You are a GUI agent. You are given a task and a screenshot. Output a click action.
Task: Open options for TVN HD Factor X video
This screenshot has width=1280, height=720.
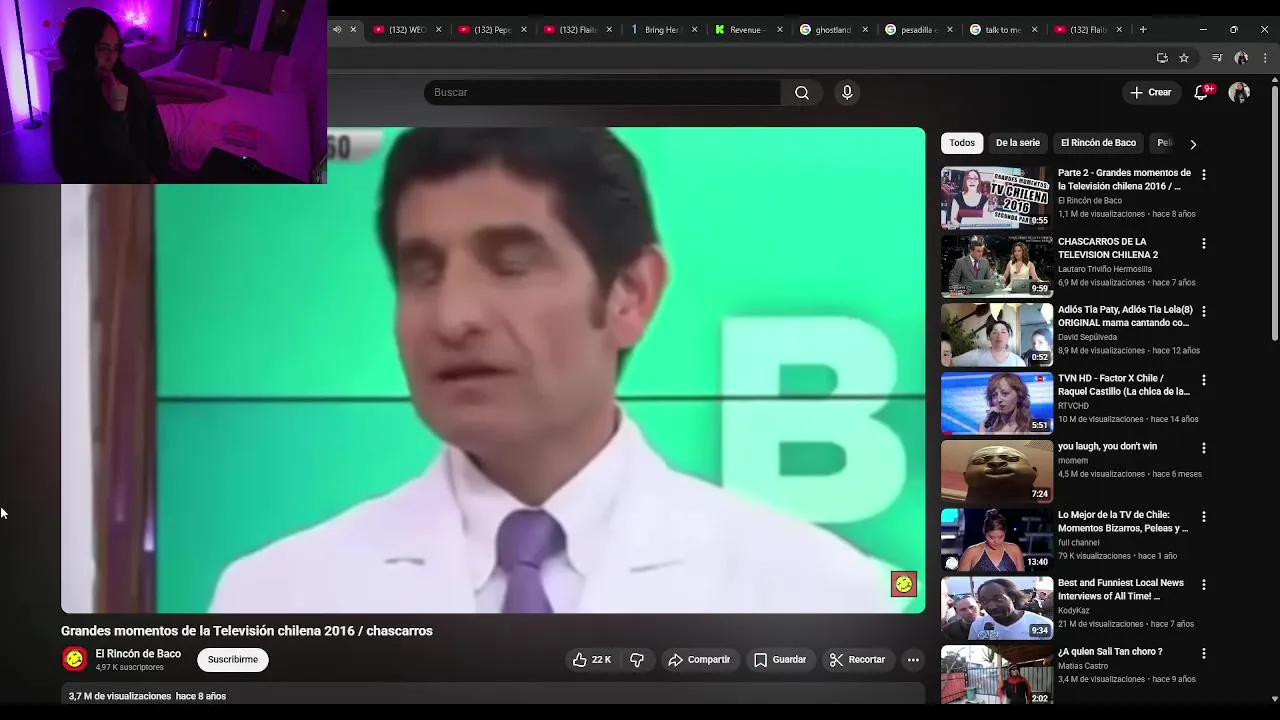[x=1204, y=380]
